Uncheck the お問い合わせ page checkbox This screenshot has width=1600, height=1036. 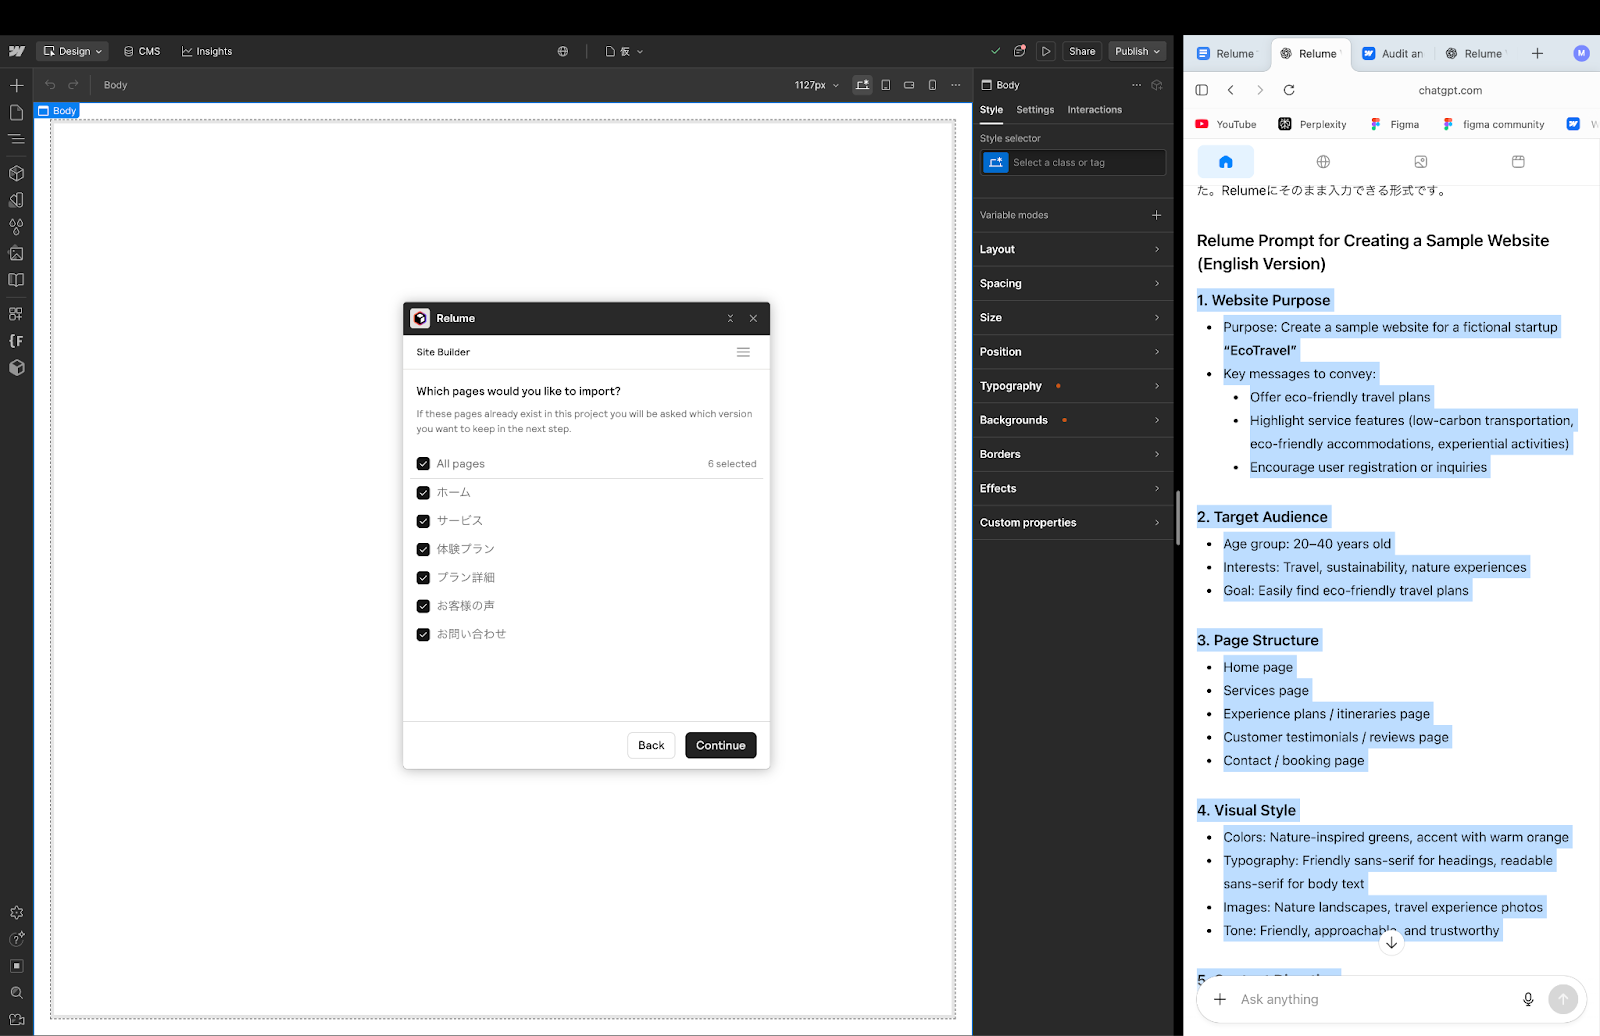[423, 634]
